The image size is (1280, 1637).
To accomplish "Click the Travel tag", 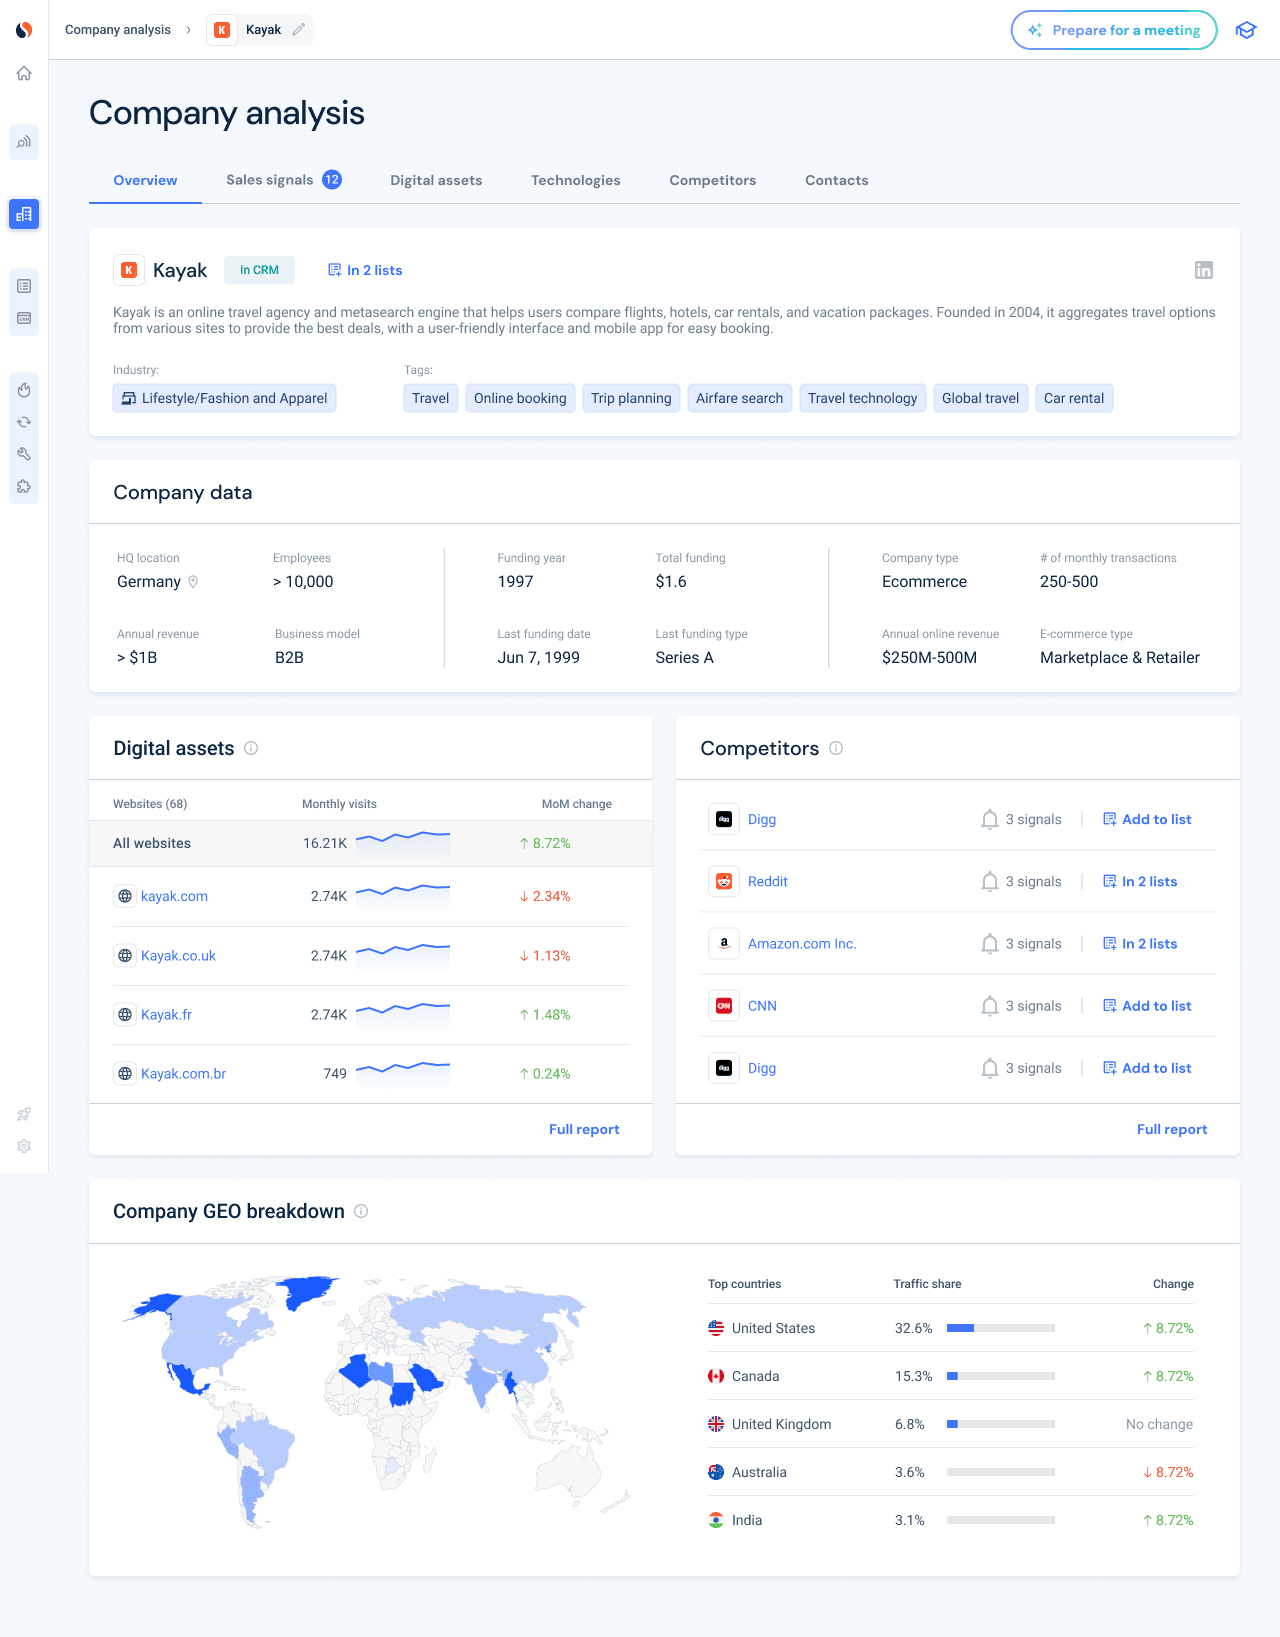I will pyautogui.click(x=431, y=398).
